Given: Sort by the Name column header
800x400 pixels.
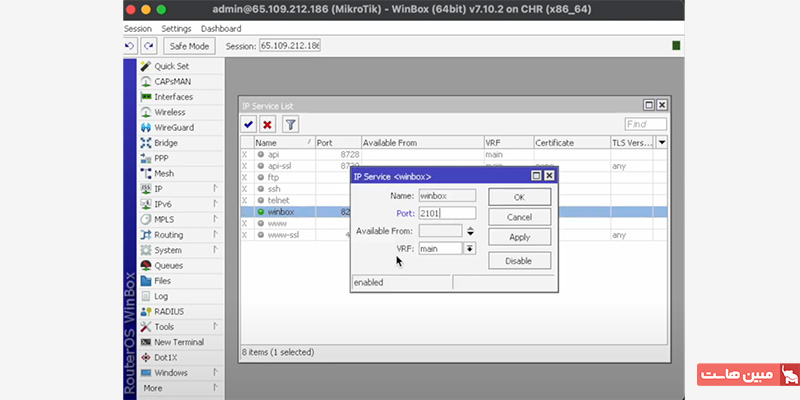Looking at the screenshot, I should (x=284, y=143).
